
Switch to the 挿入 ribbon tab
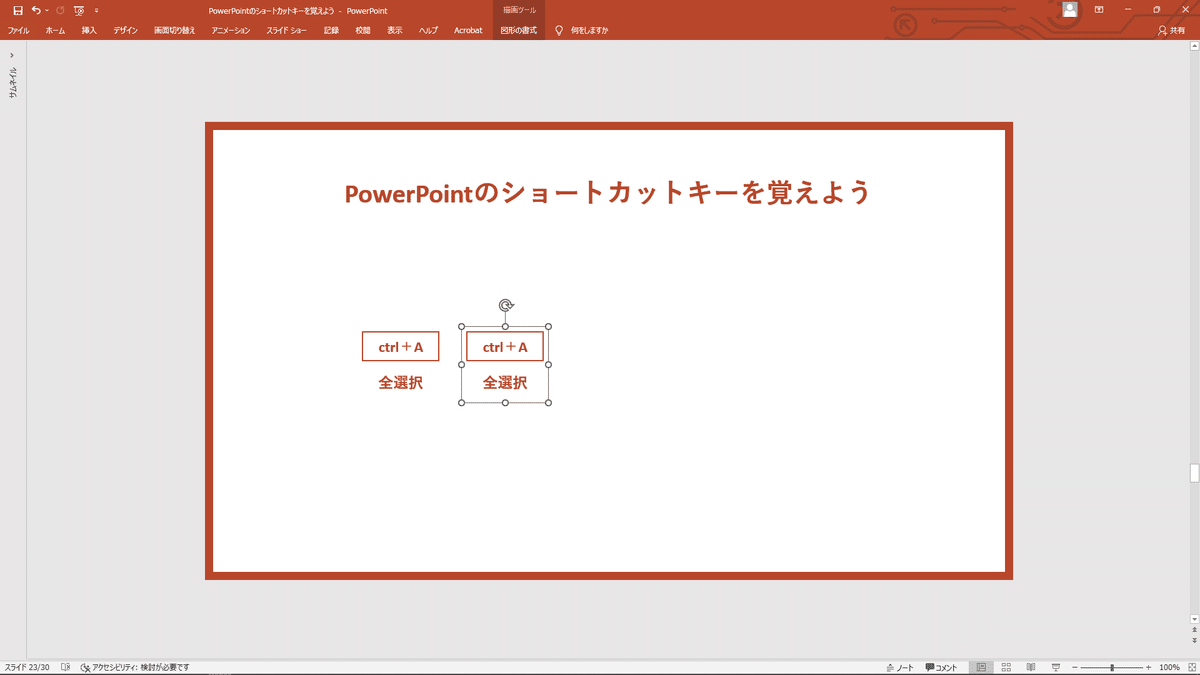click(x=89, y=30)
